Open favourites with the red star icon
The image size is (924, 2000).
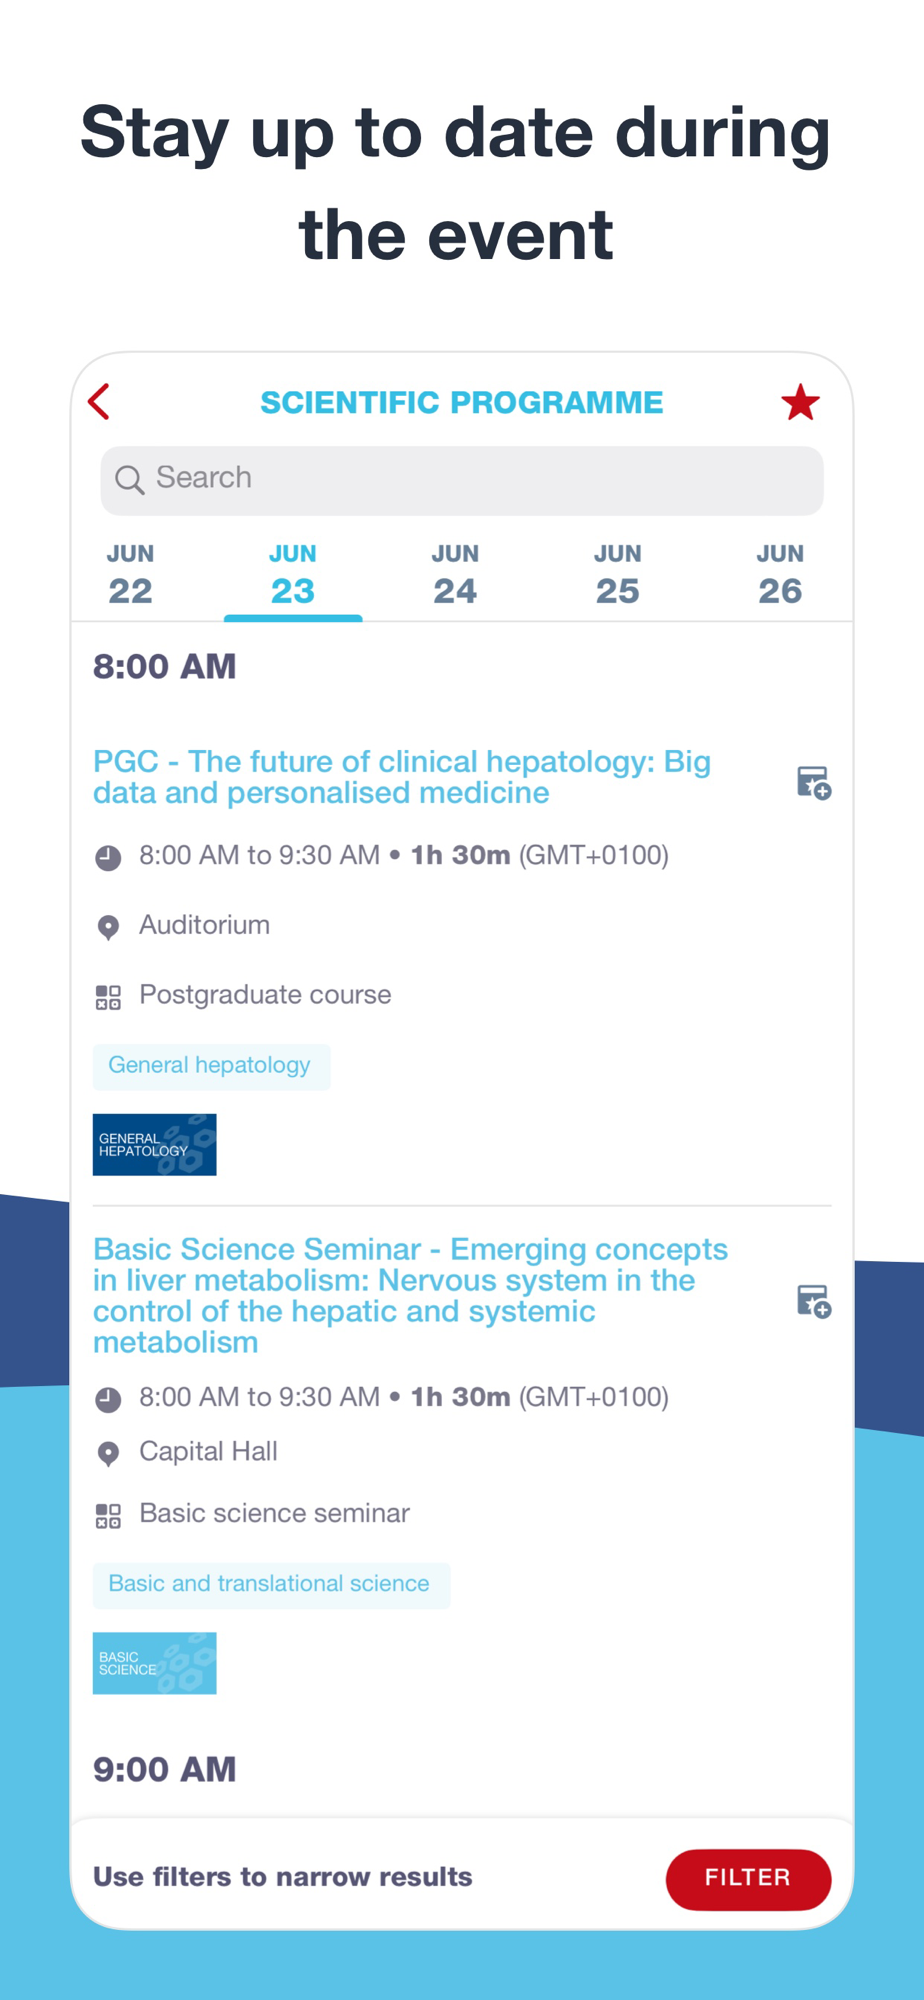(800, 402)
